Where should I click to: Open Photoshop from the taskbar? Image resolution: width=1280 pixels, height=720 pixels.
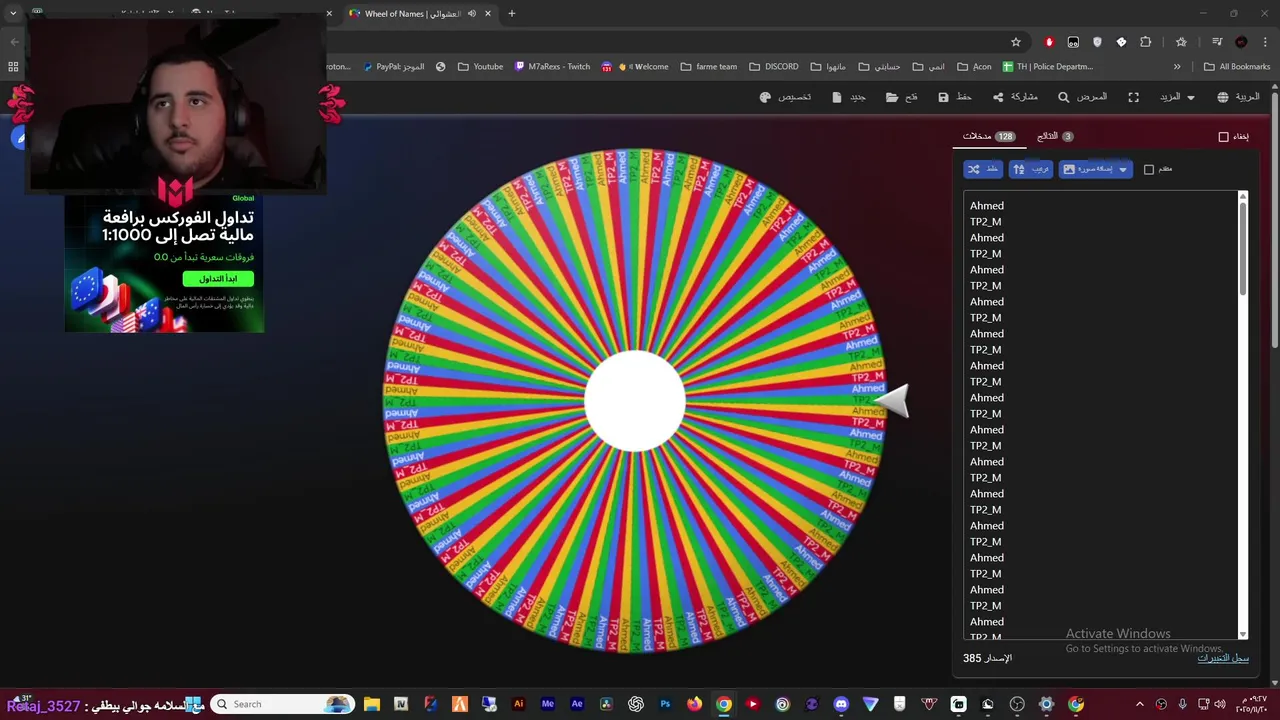[665, 704]
